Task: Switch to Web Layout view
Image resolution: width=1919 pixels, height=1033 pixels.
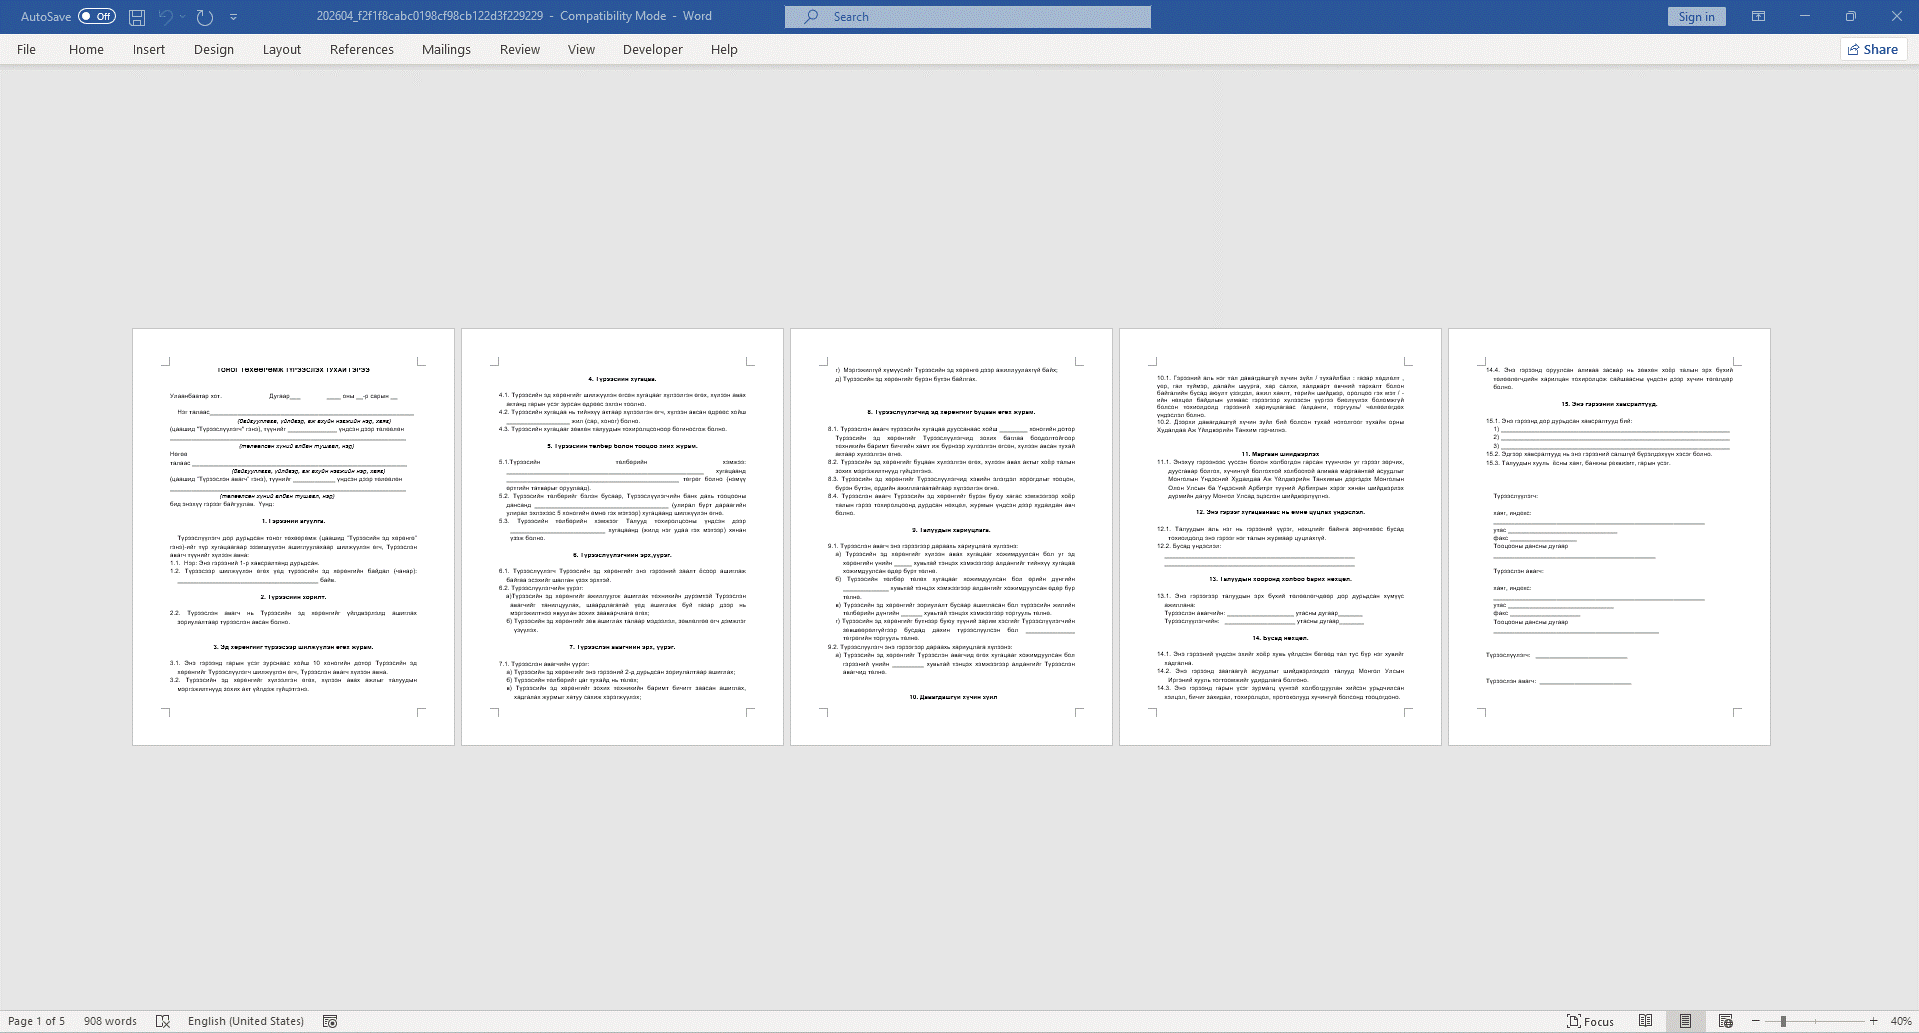Action: 1725,1021
